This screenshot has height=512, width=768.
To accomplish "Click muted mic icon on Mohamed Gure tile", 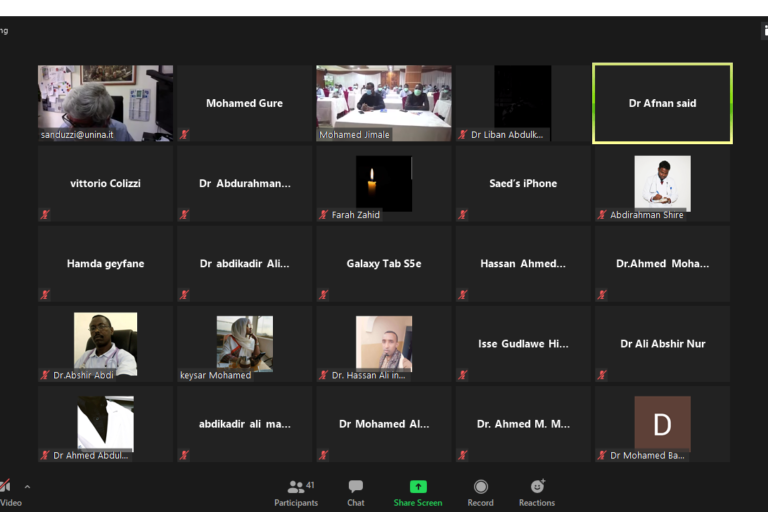I will [x=184, y=134].
